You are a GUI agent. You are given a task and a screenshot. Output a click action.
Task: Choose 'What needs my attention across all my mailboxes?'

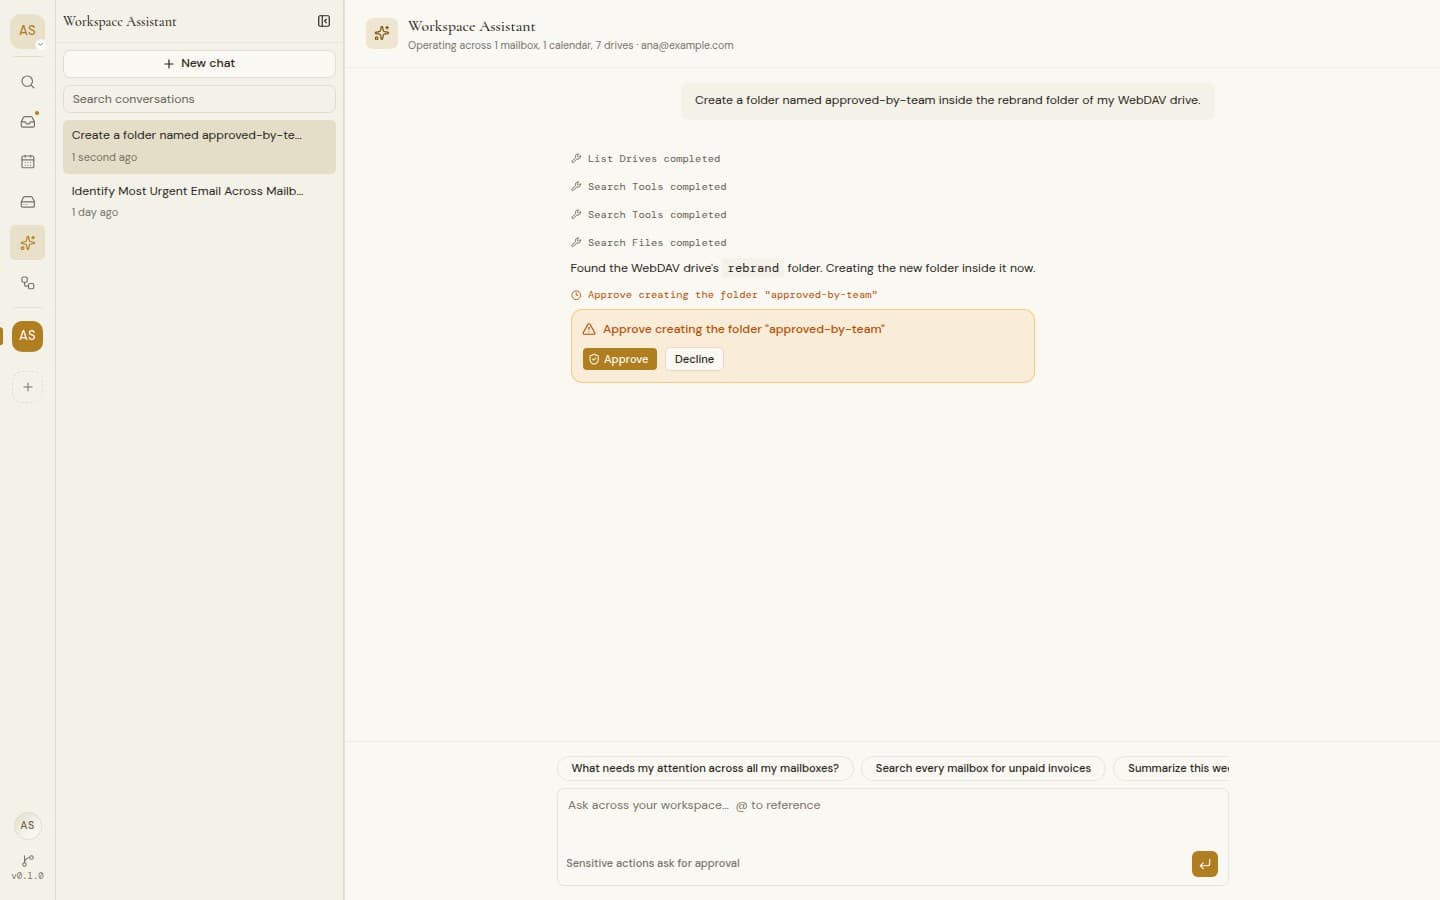coord(705,768)
